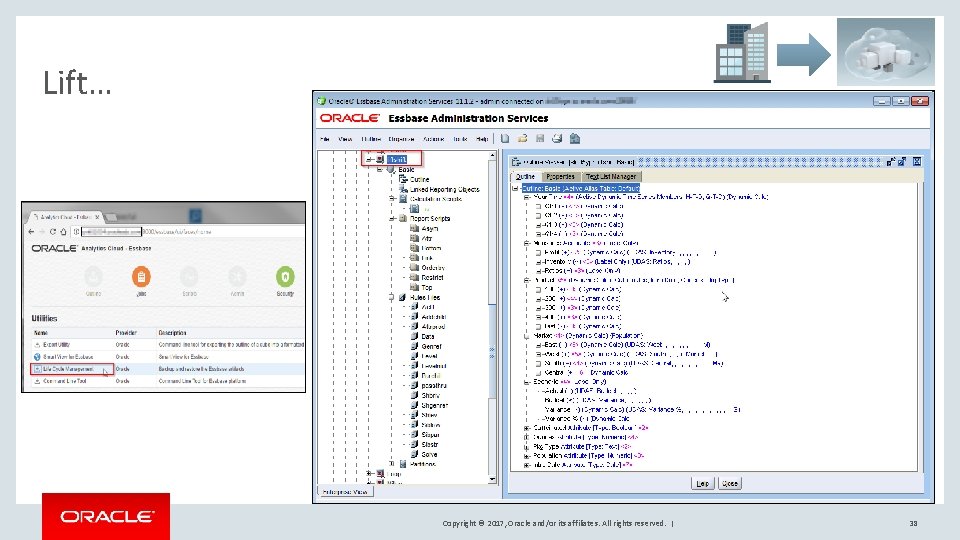Collapse the Outline: Basic root node

516,188
